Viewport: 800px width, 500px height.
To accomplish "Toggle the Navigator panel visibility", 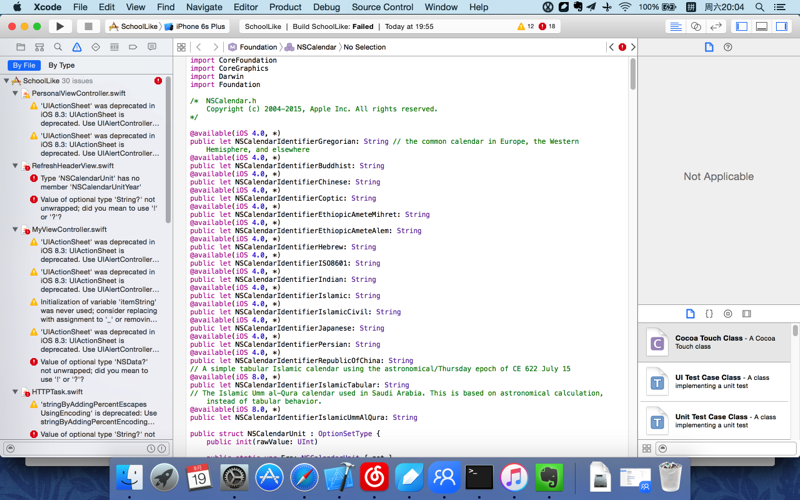I will point(741,27).
